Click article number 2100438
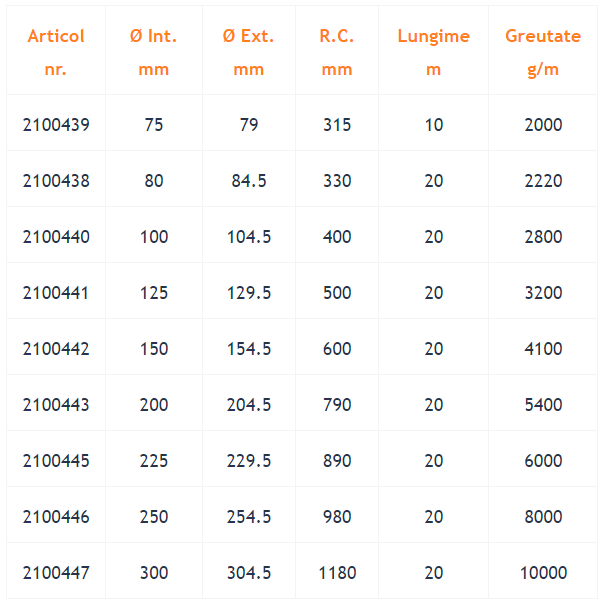The image size is (604, 610). click(56, 181)
